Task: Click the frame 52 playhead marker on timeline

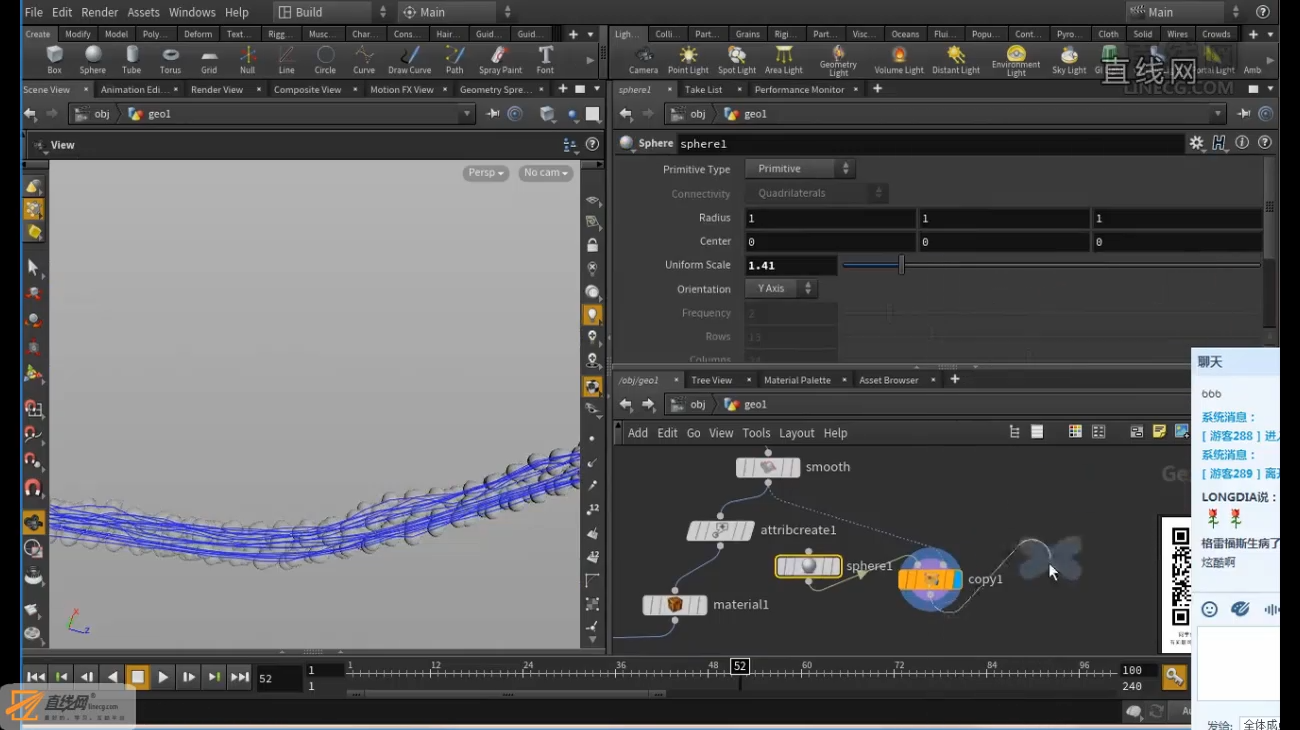Action: [740, 666]
